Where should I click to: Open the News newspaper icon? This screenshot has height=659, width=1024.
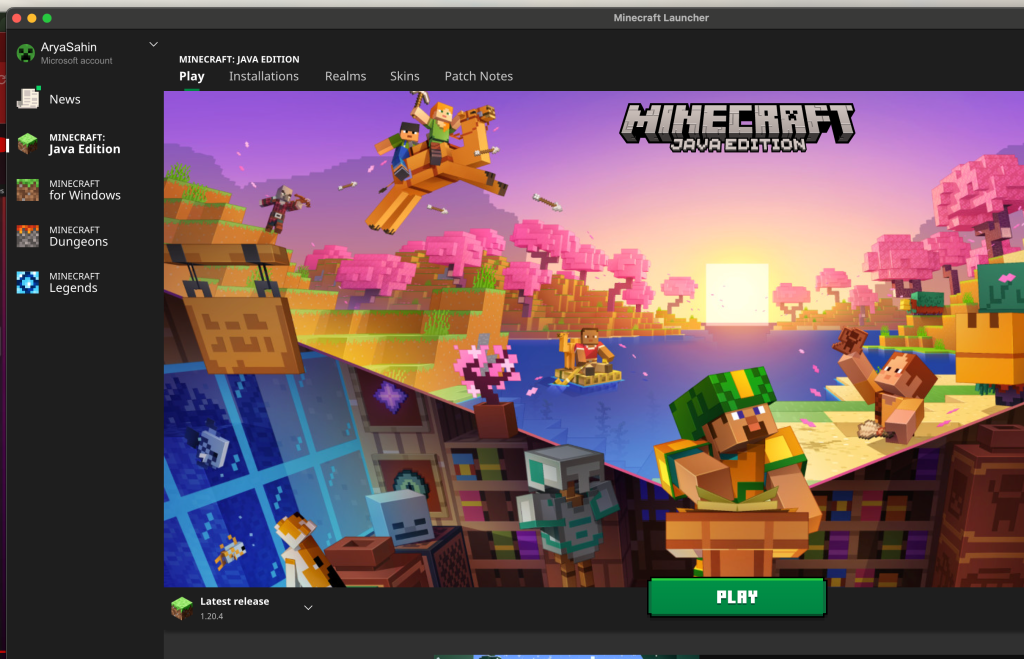[28, 99]
